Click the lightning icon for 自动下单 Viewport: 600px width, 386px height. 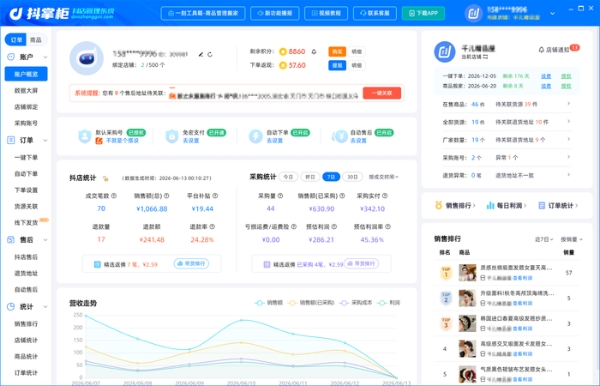click(255, 136)
